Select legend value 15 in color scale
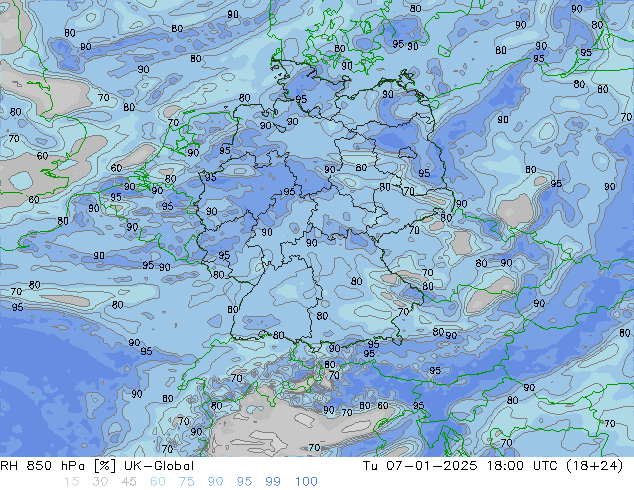Viewport: 634px width, 490px height. pos(71,482)
